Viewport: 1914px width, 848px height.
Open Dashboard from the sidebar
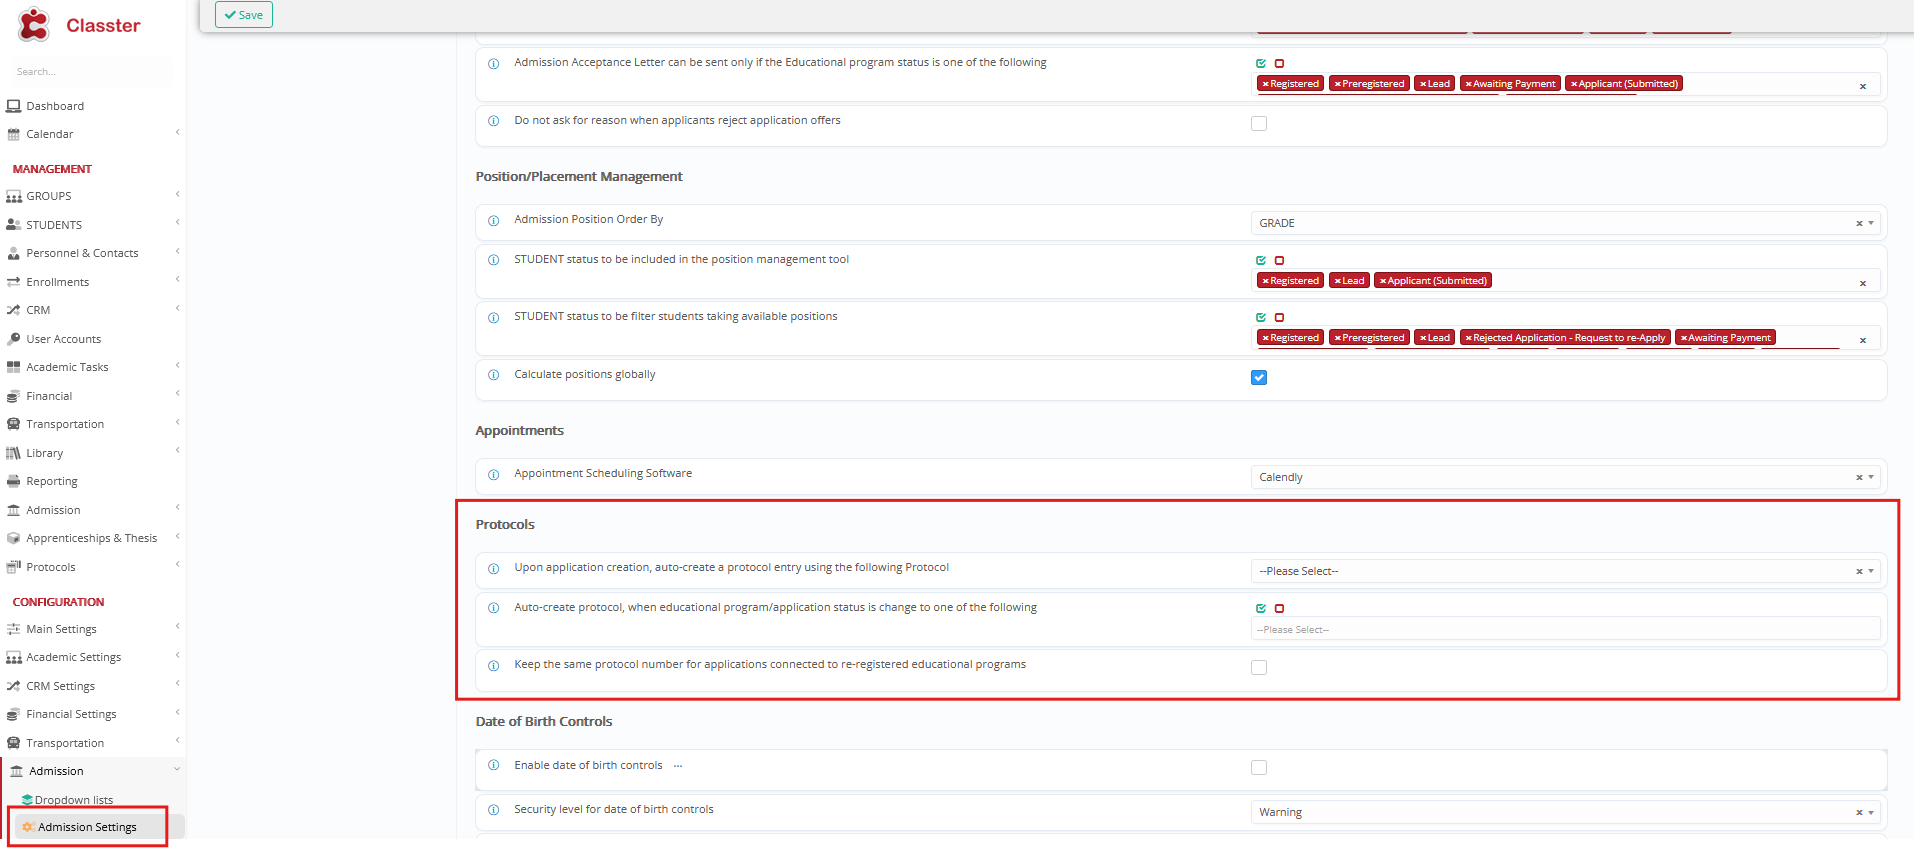(x=55, y=106)
